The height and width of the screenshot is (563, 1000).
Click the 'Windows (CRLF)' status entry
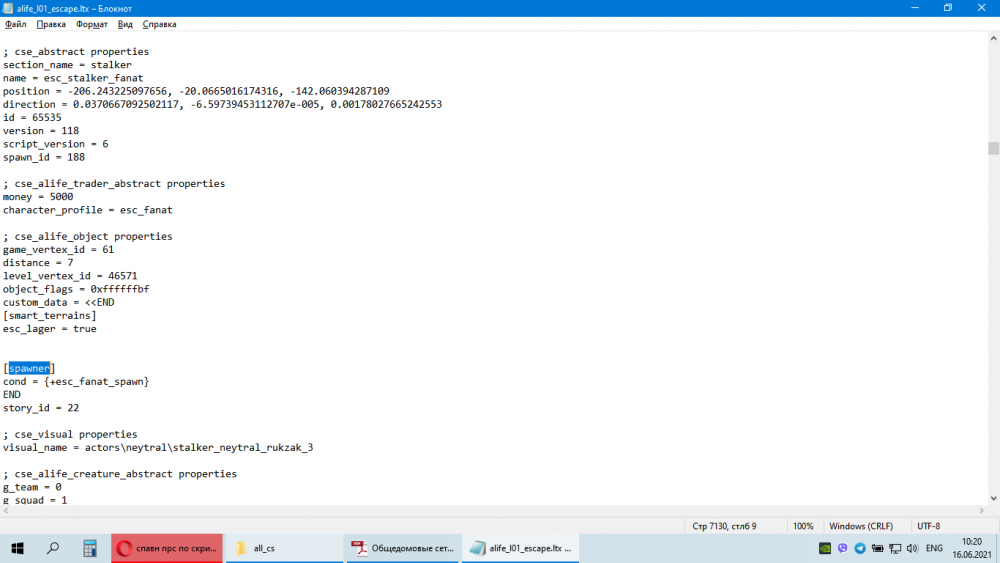(x=861, y=527)
